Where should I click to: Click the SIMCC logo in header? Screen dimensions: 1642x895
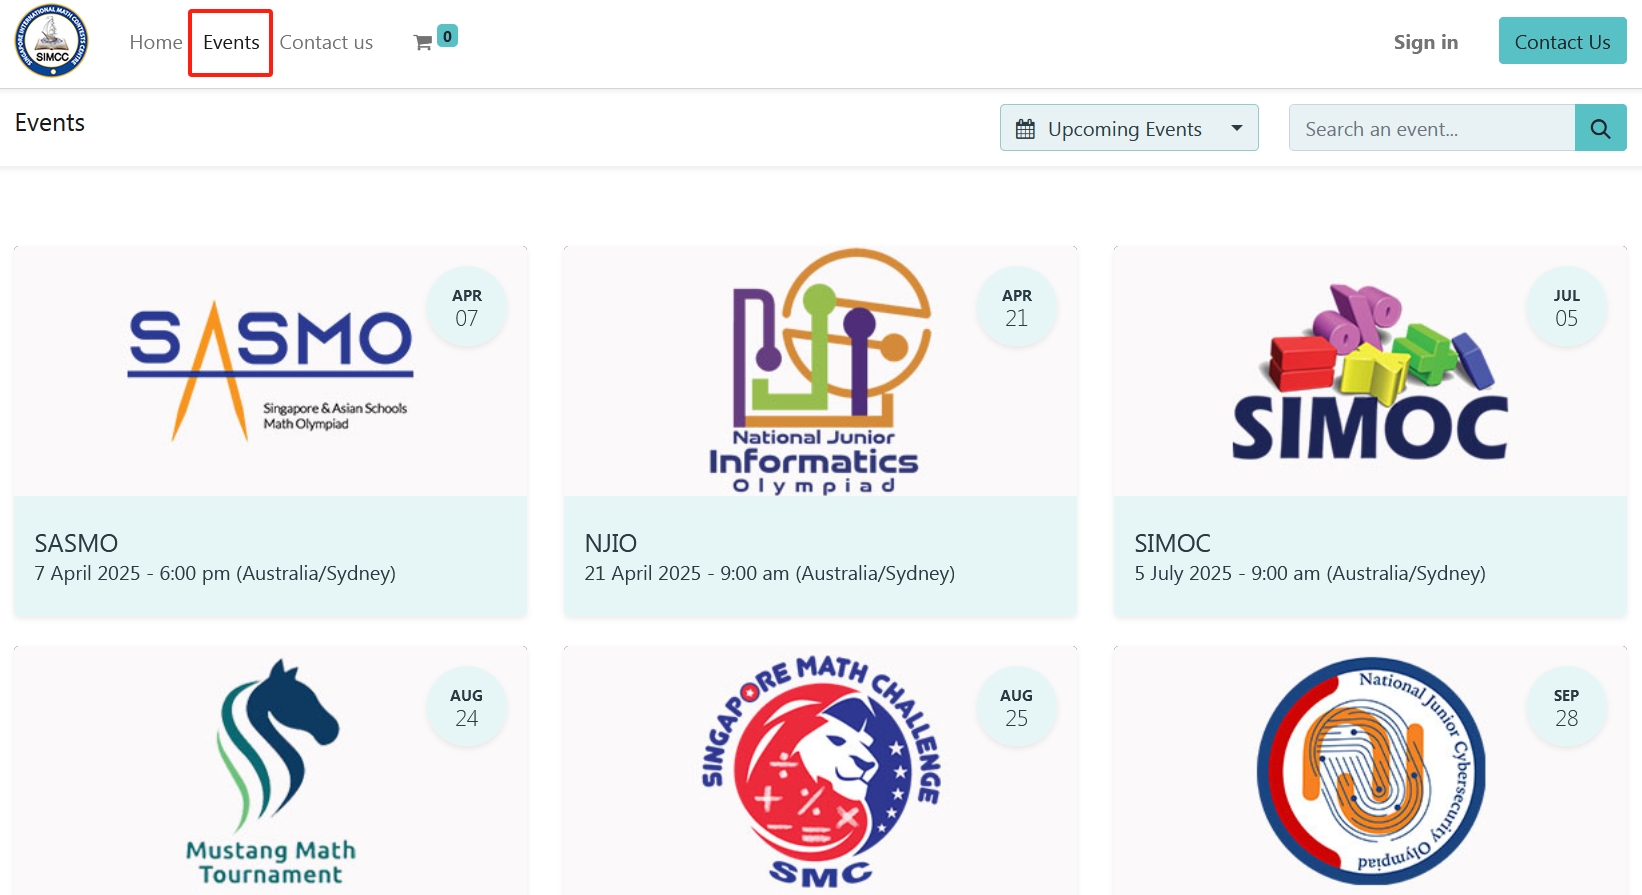click(x=51, y=42)
